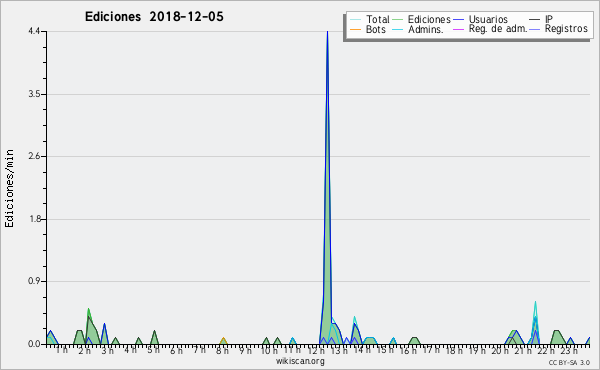Click the '13 h' x-axis label
This screenshot has width=600, height=370.
(x=339, y=350)
